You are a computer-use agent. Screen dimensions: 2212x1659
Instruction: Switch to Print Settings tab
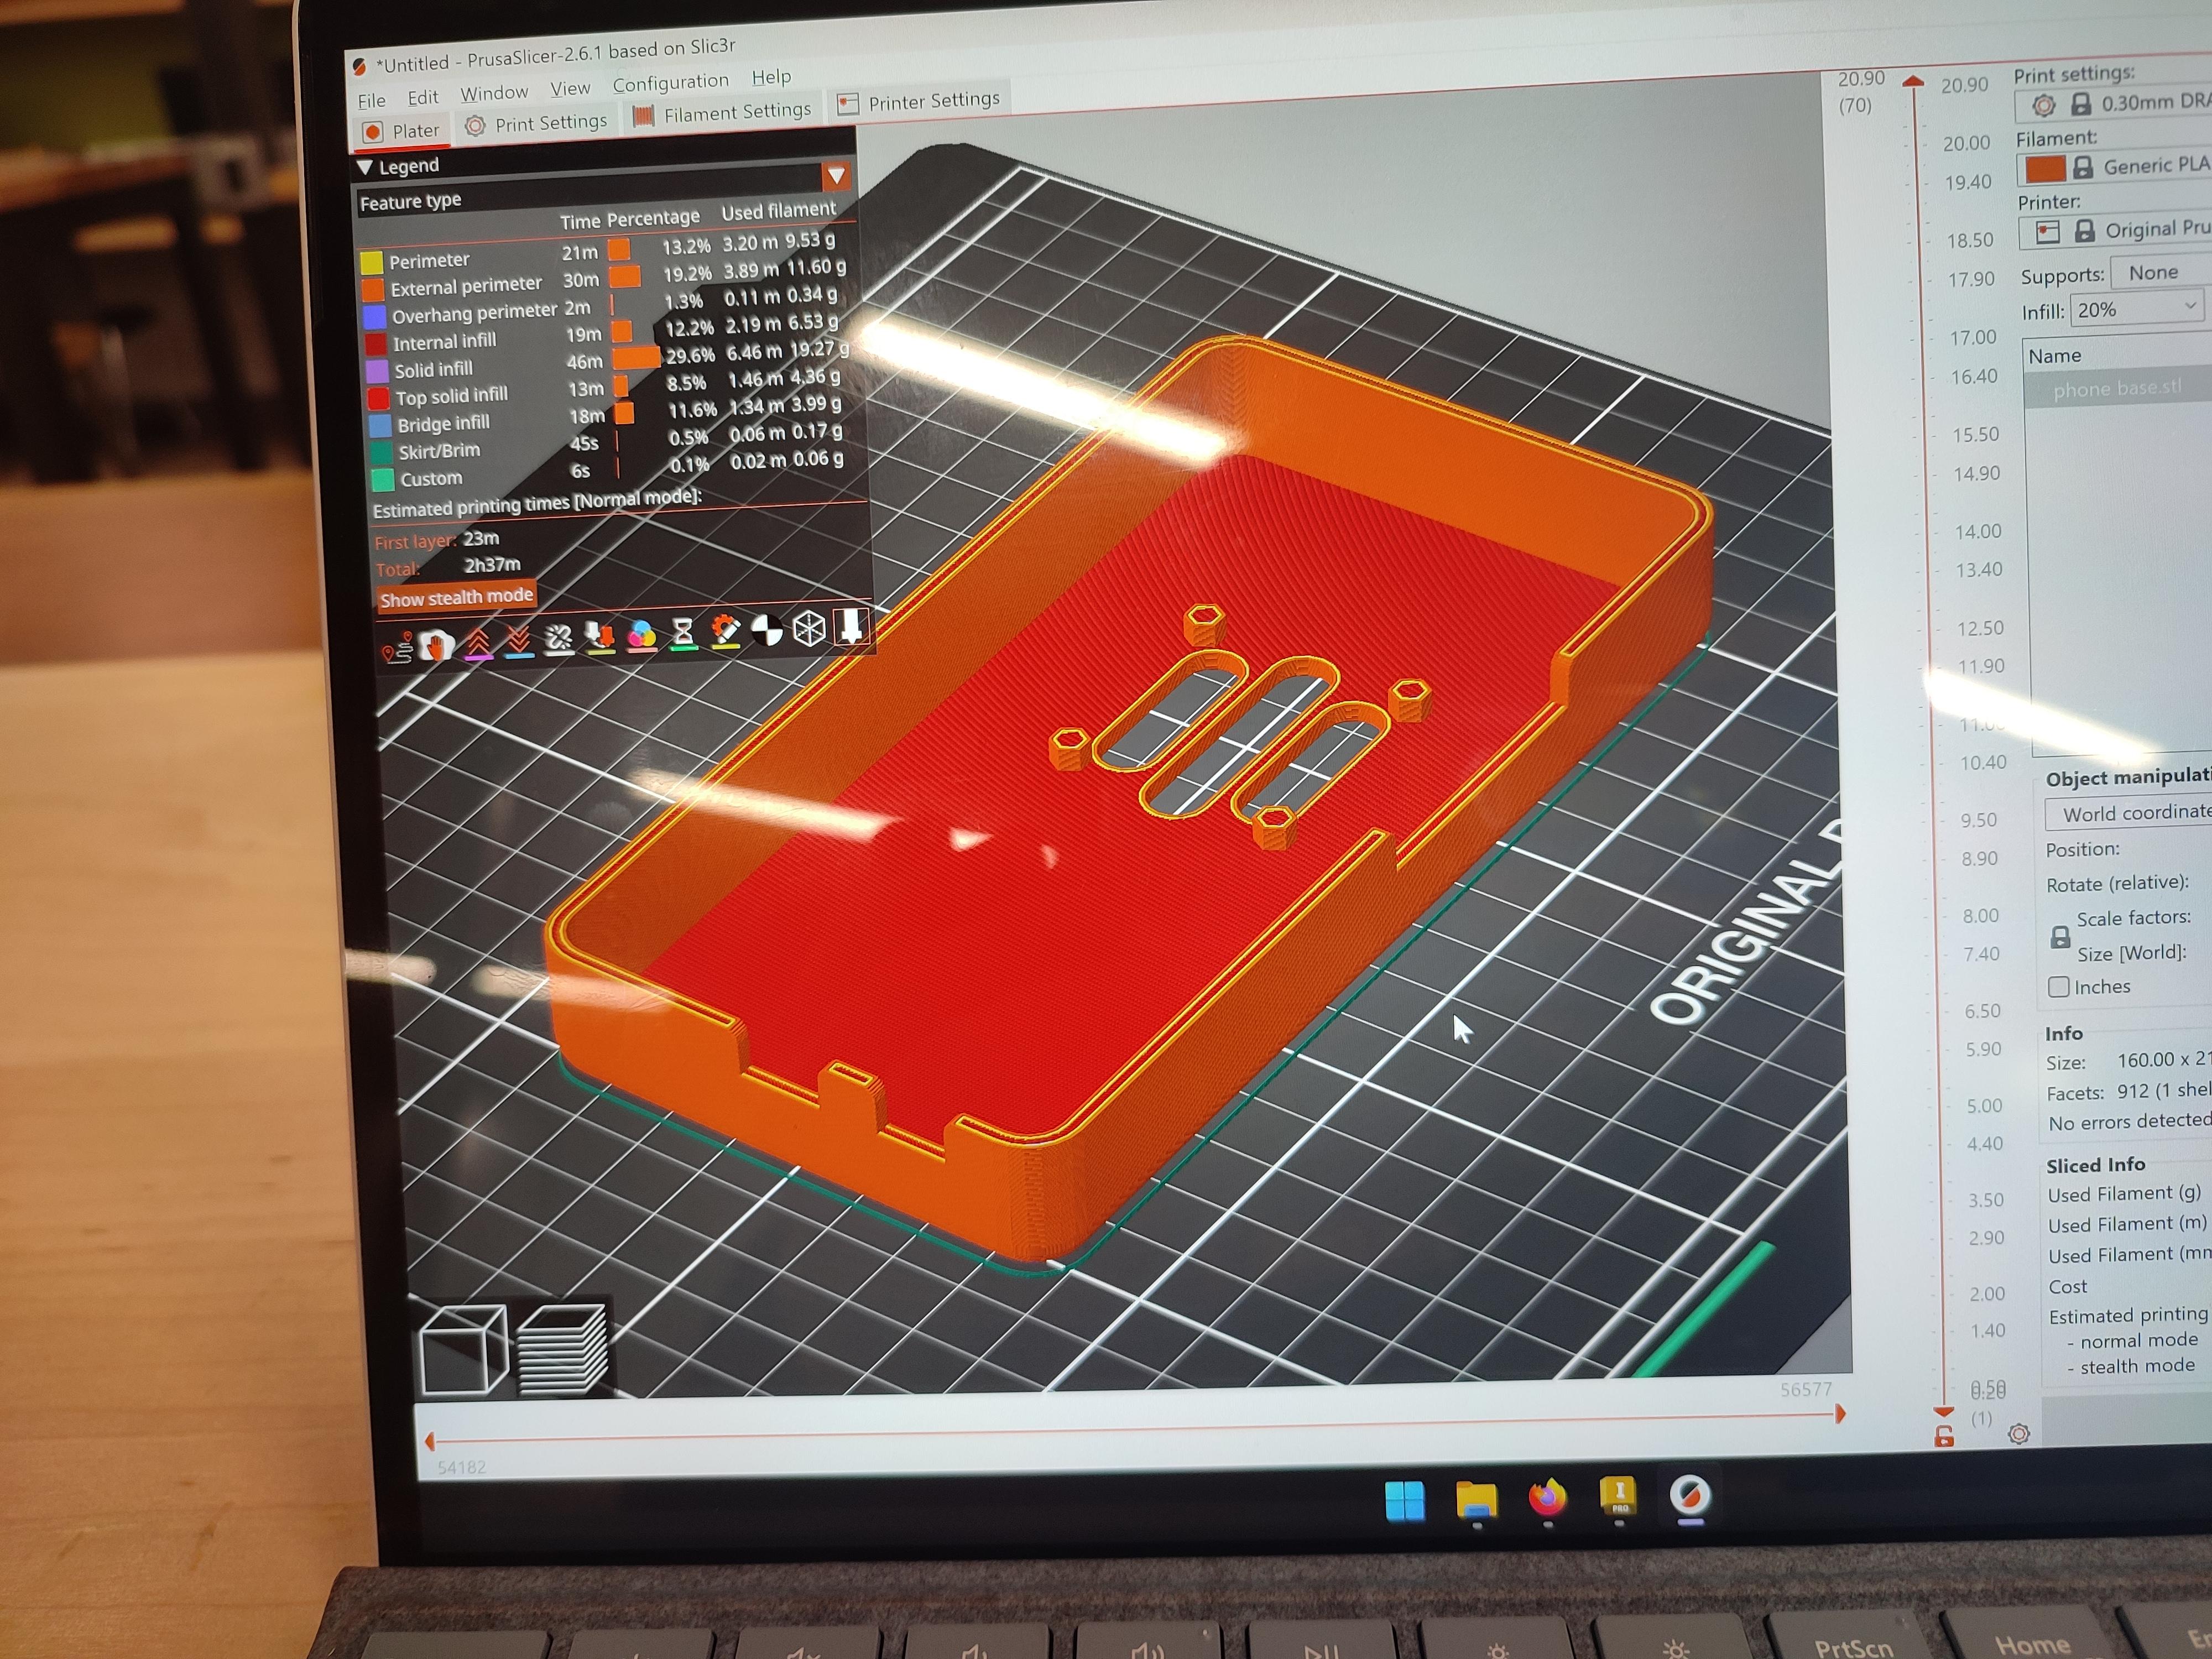click(537, 124)
